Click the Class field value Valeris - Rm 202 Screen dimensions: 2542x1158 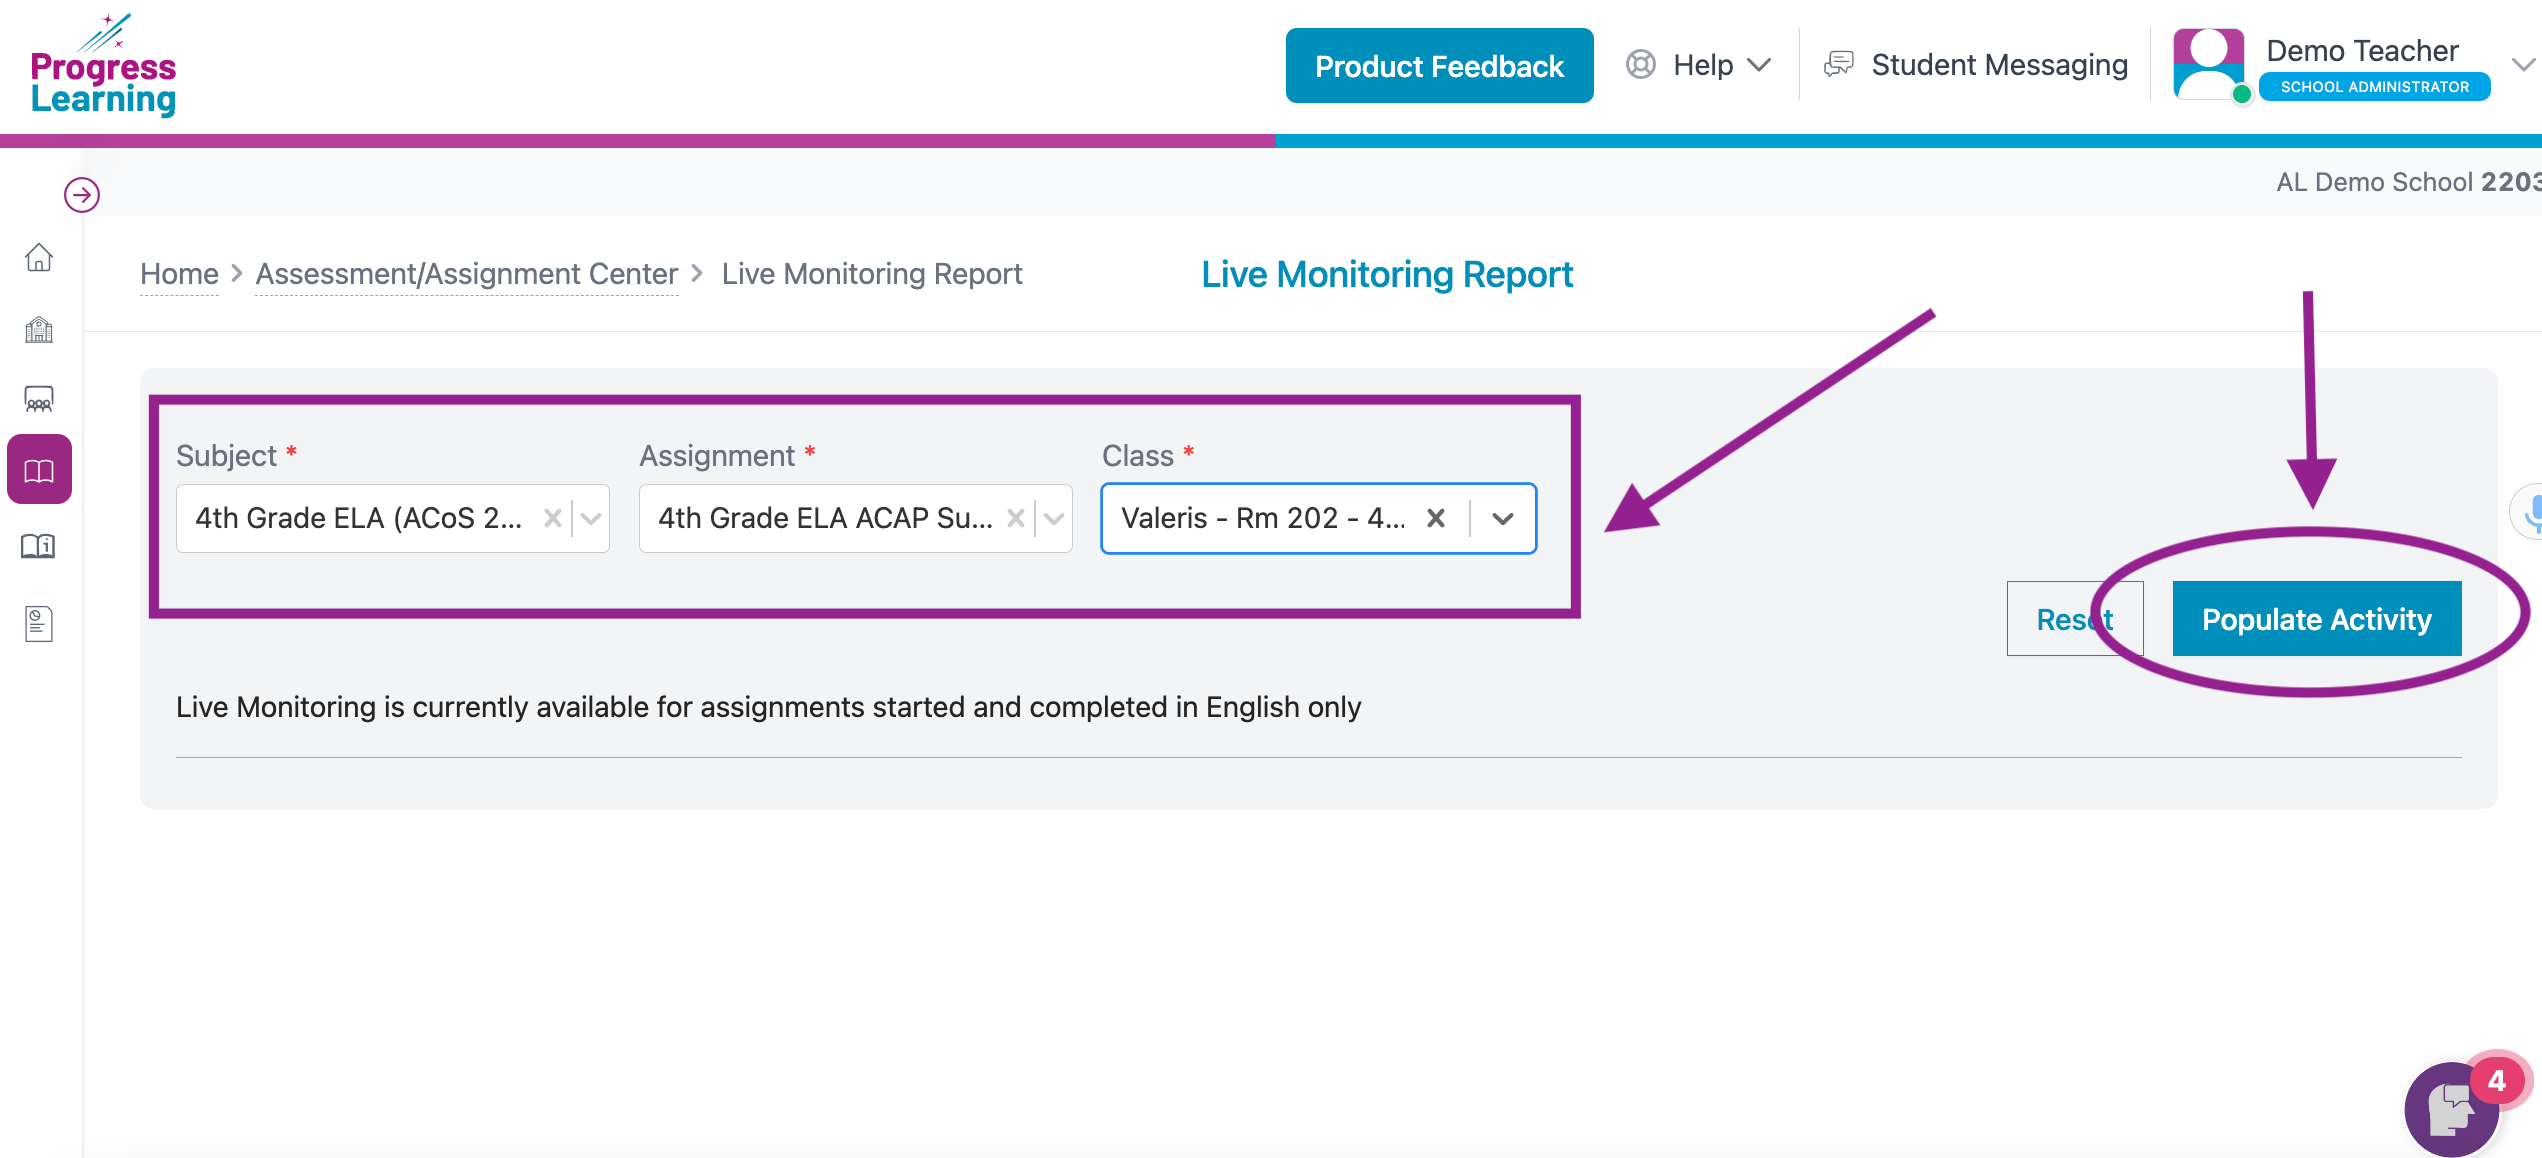[1262, 518]
